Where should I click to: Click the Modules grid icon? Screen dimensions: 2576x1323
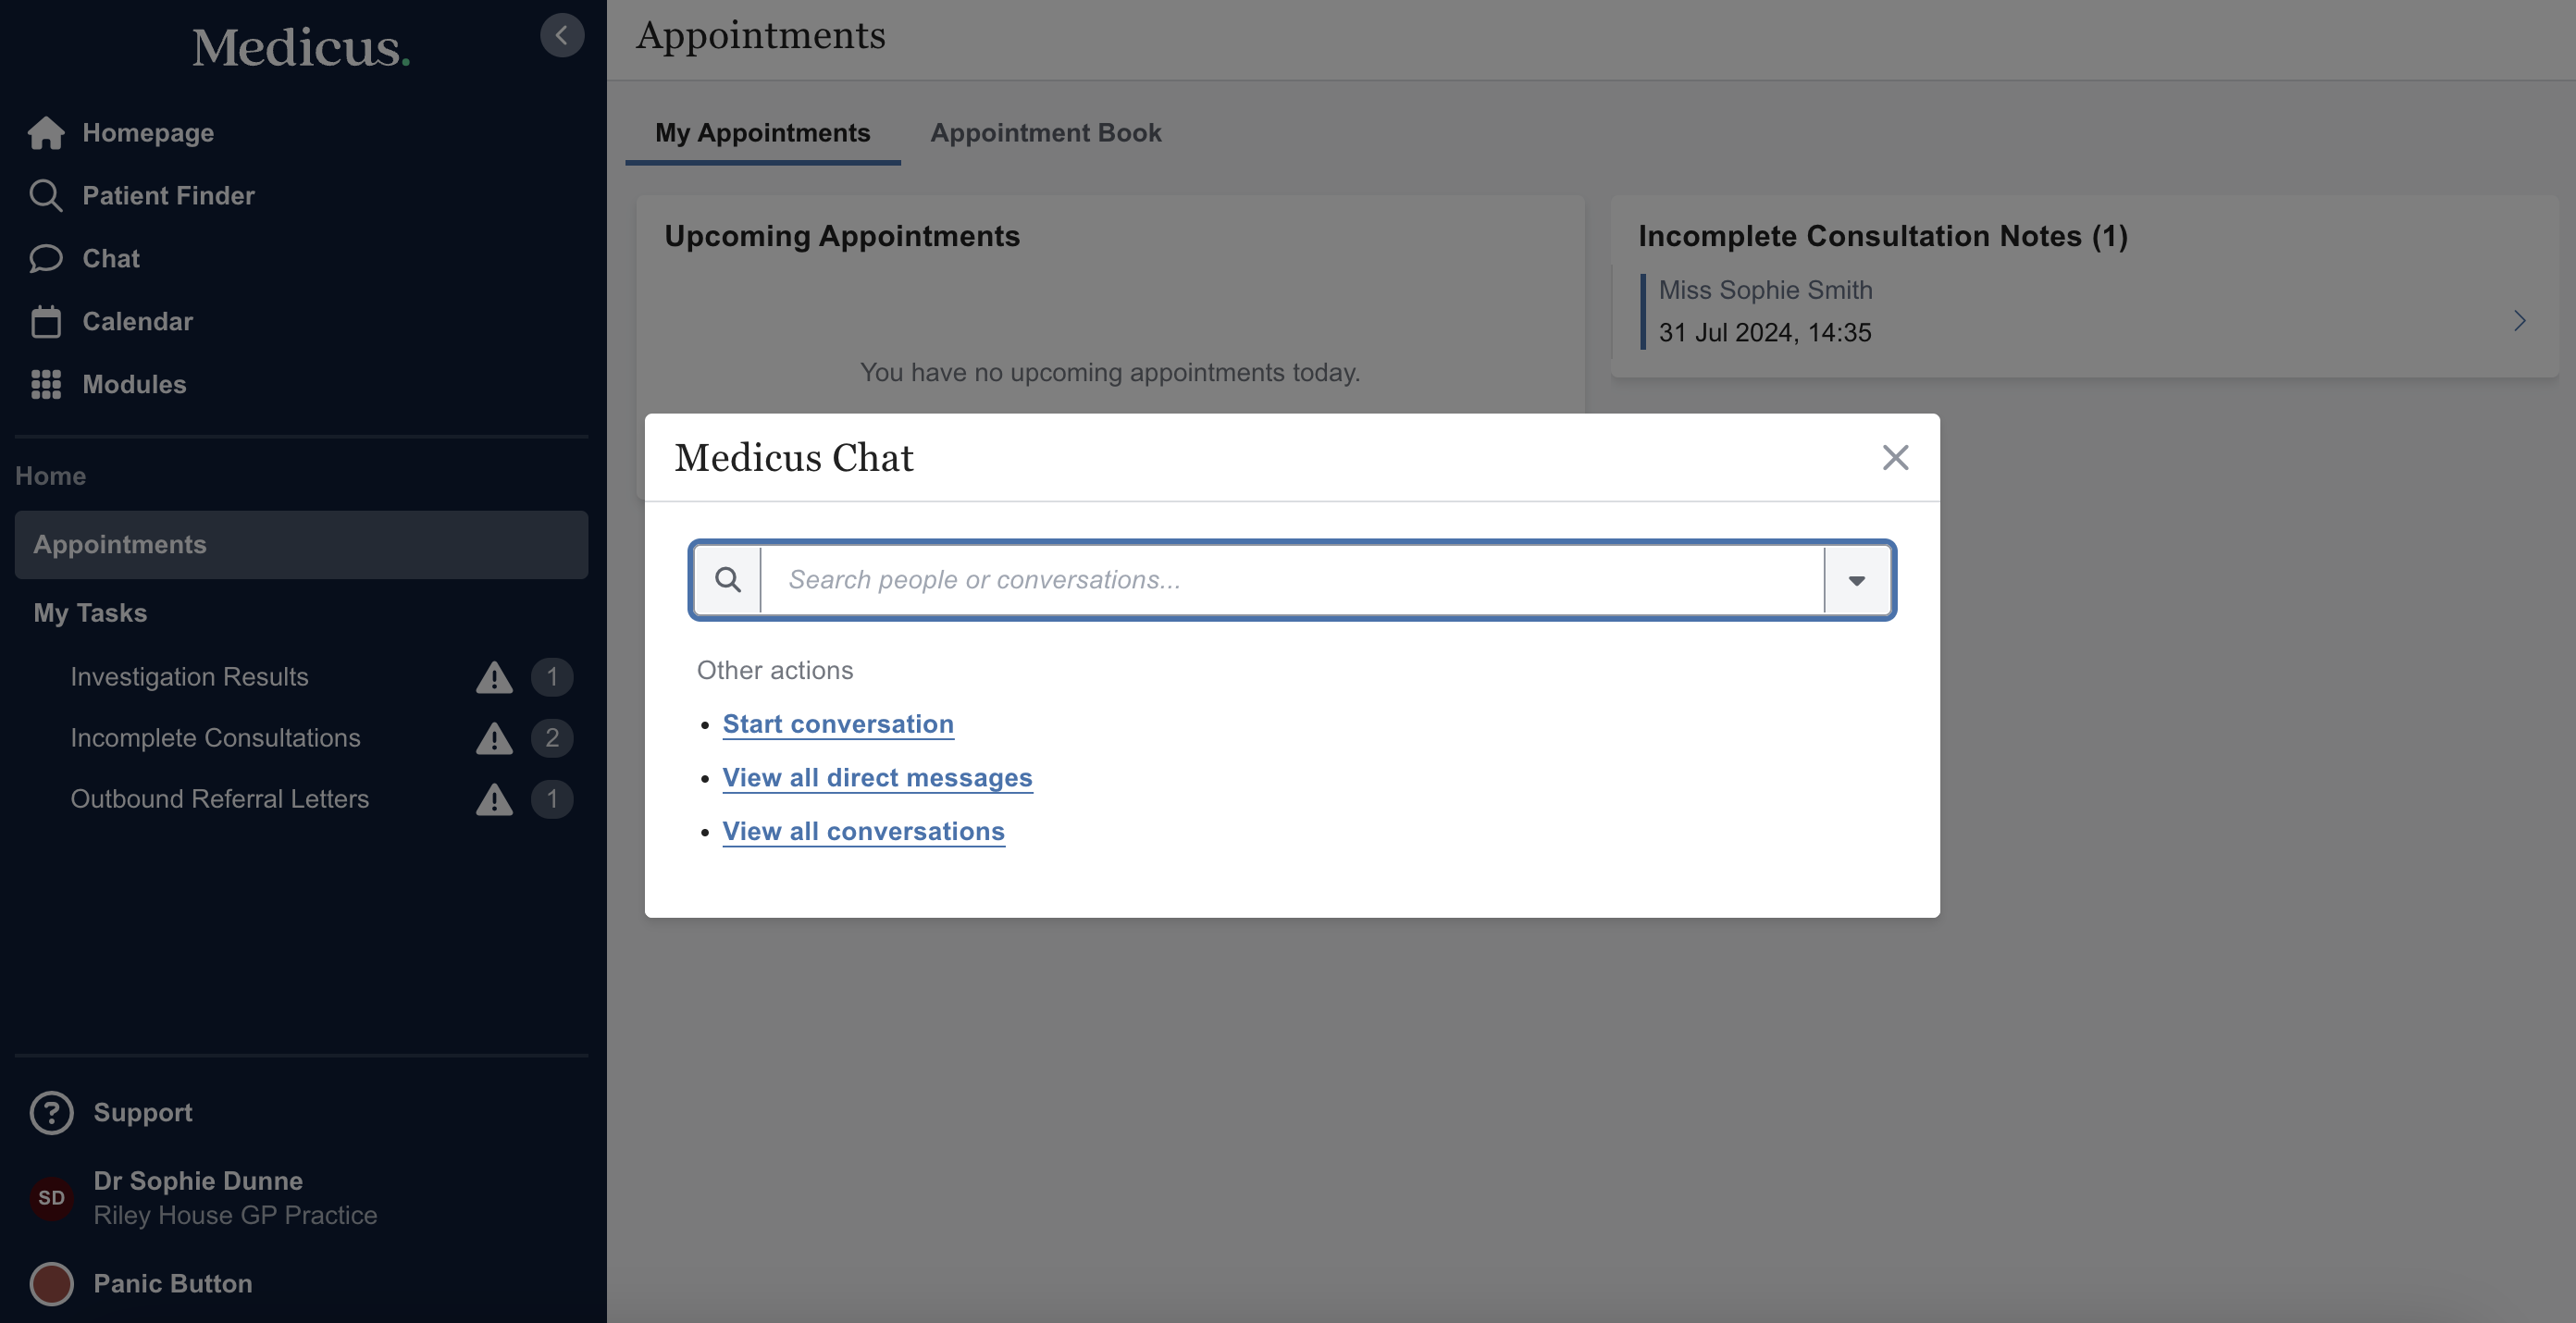click(46, 385)
